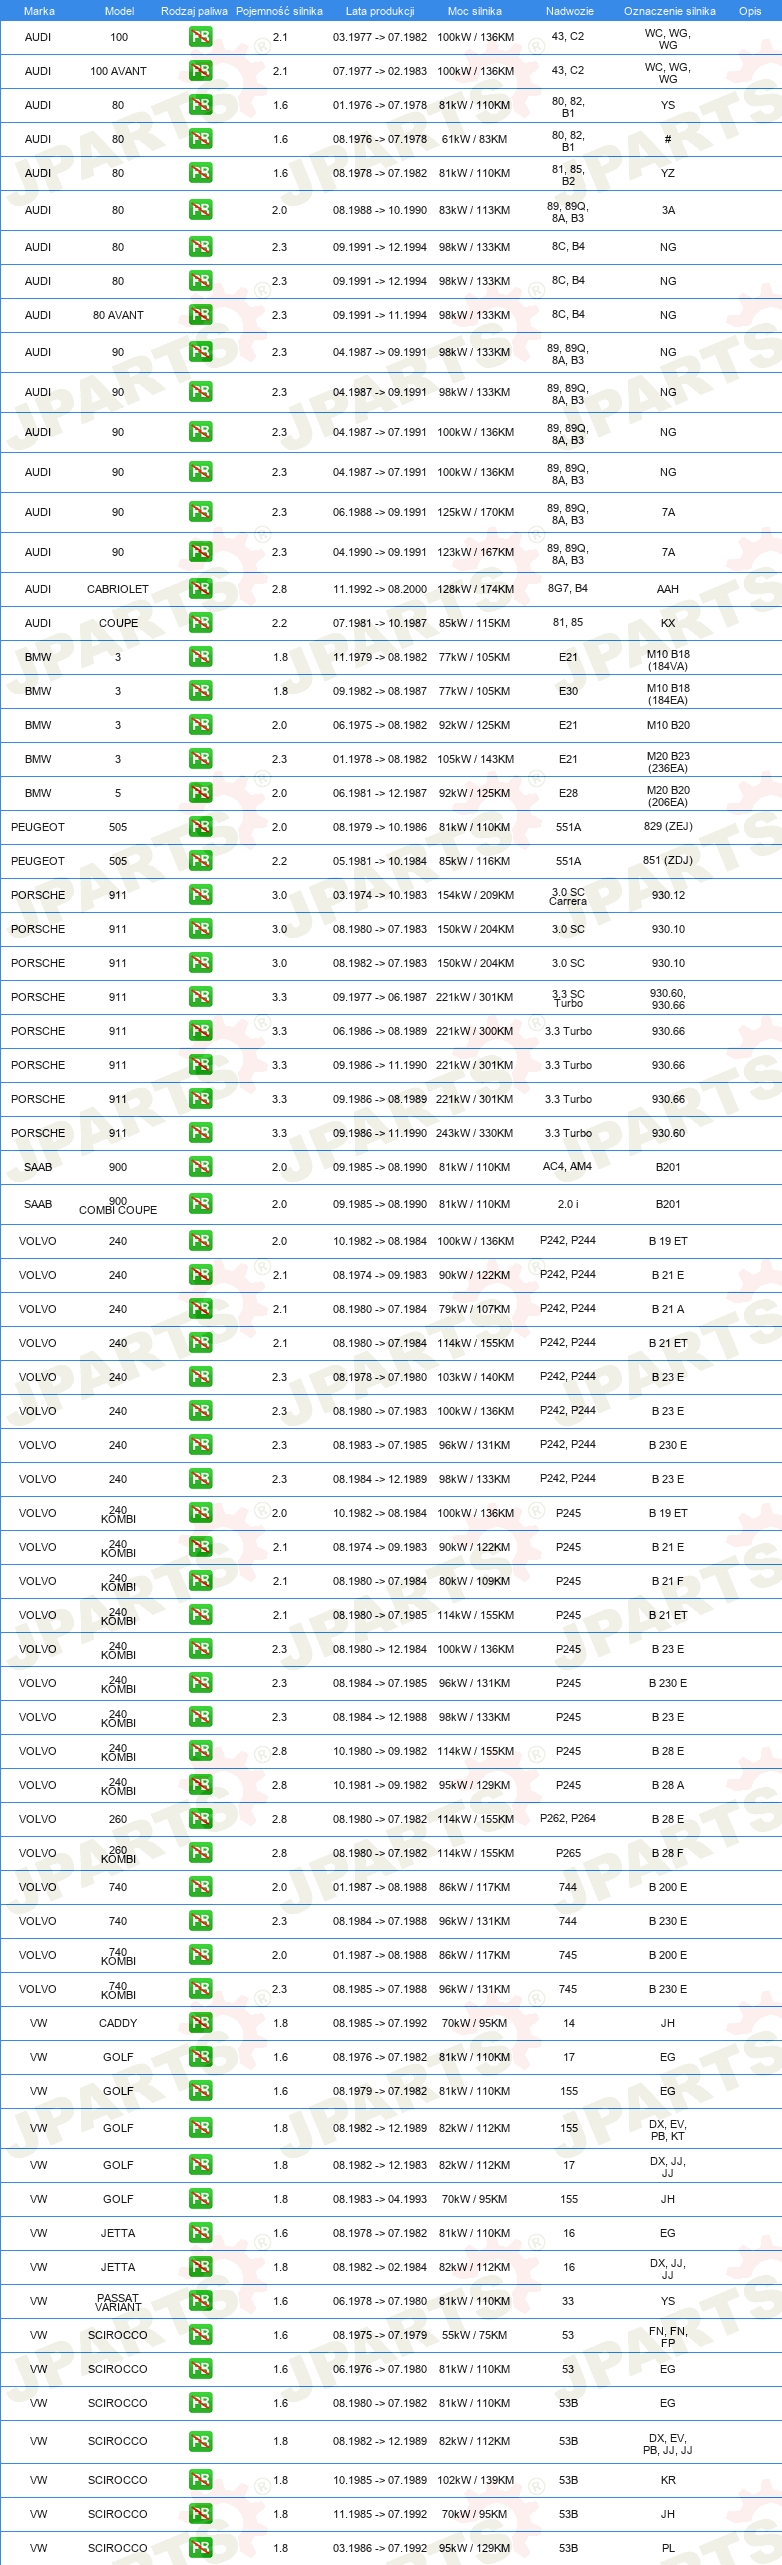Screen dimensions: 782x2565
Task: Click fuel icon in VOLVO 740 KOMBI 2.3 row
Action: (x=200, y=1989)
